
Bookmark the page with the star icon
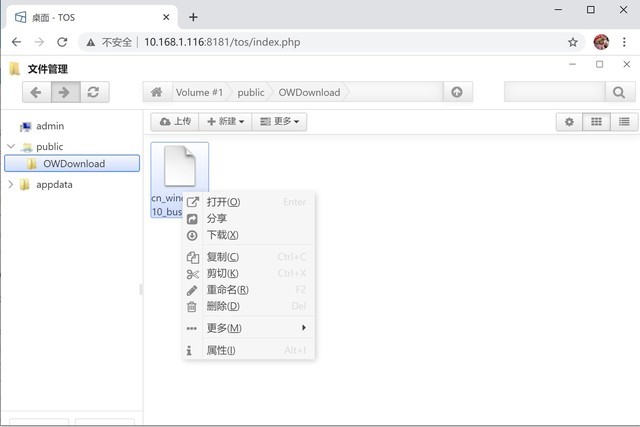tap(573, 42)
